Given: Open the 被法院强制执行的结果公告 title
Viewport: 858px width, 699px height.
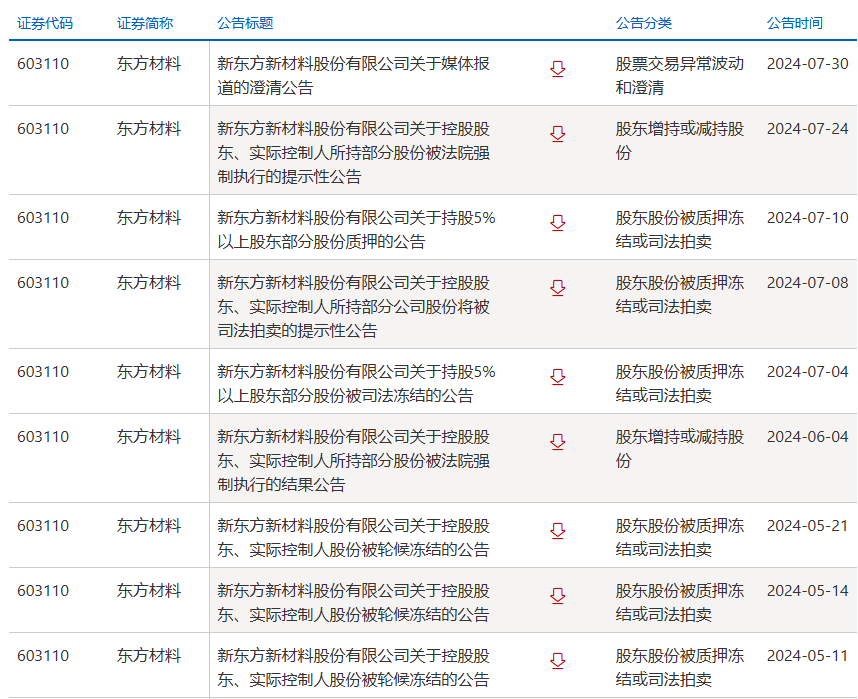Looking at the screenshot, I should pyautogui.click(x=353, y=460).
